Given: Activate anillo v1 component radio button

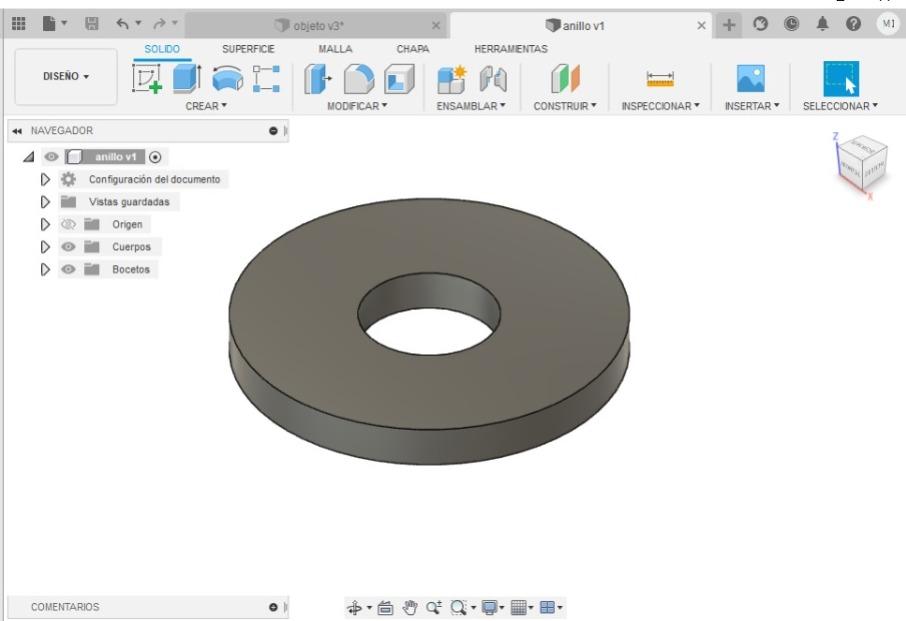Looking at the screenshot, I should (x=155, y=157).
